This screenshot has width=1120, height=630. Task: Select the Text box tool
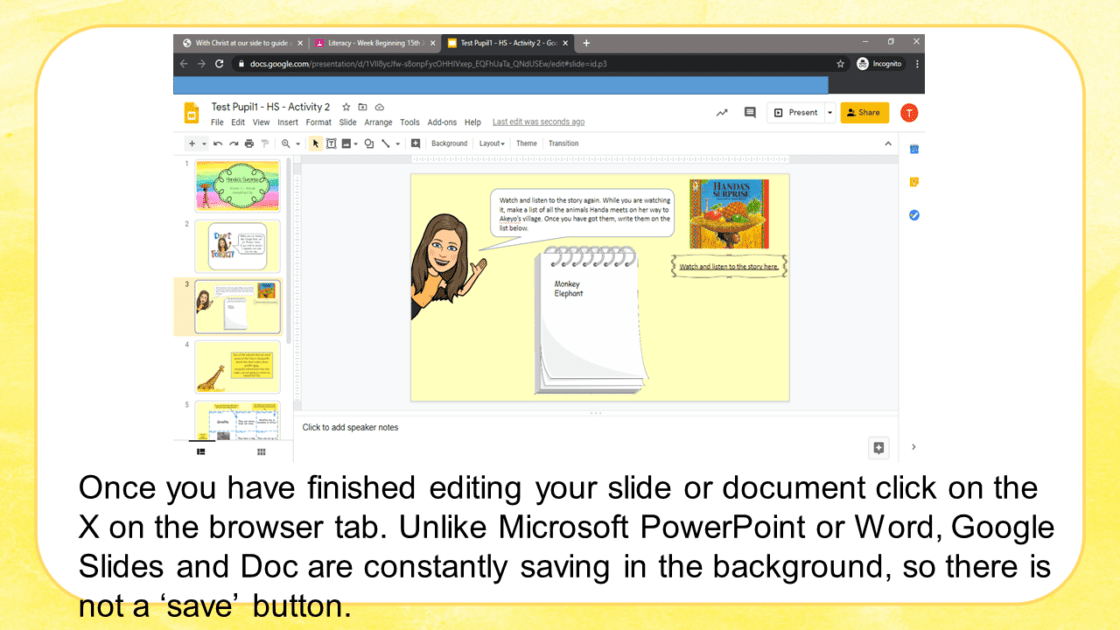coord(331,144)
